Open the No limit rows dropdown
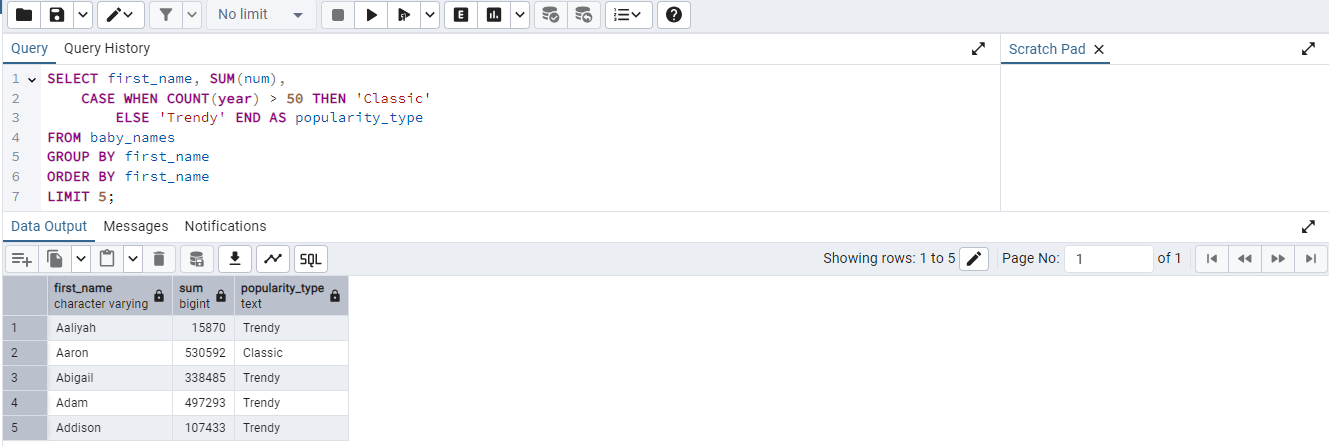This screenshot has width=1329, height=446. [x=260, y=15]
